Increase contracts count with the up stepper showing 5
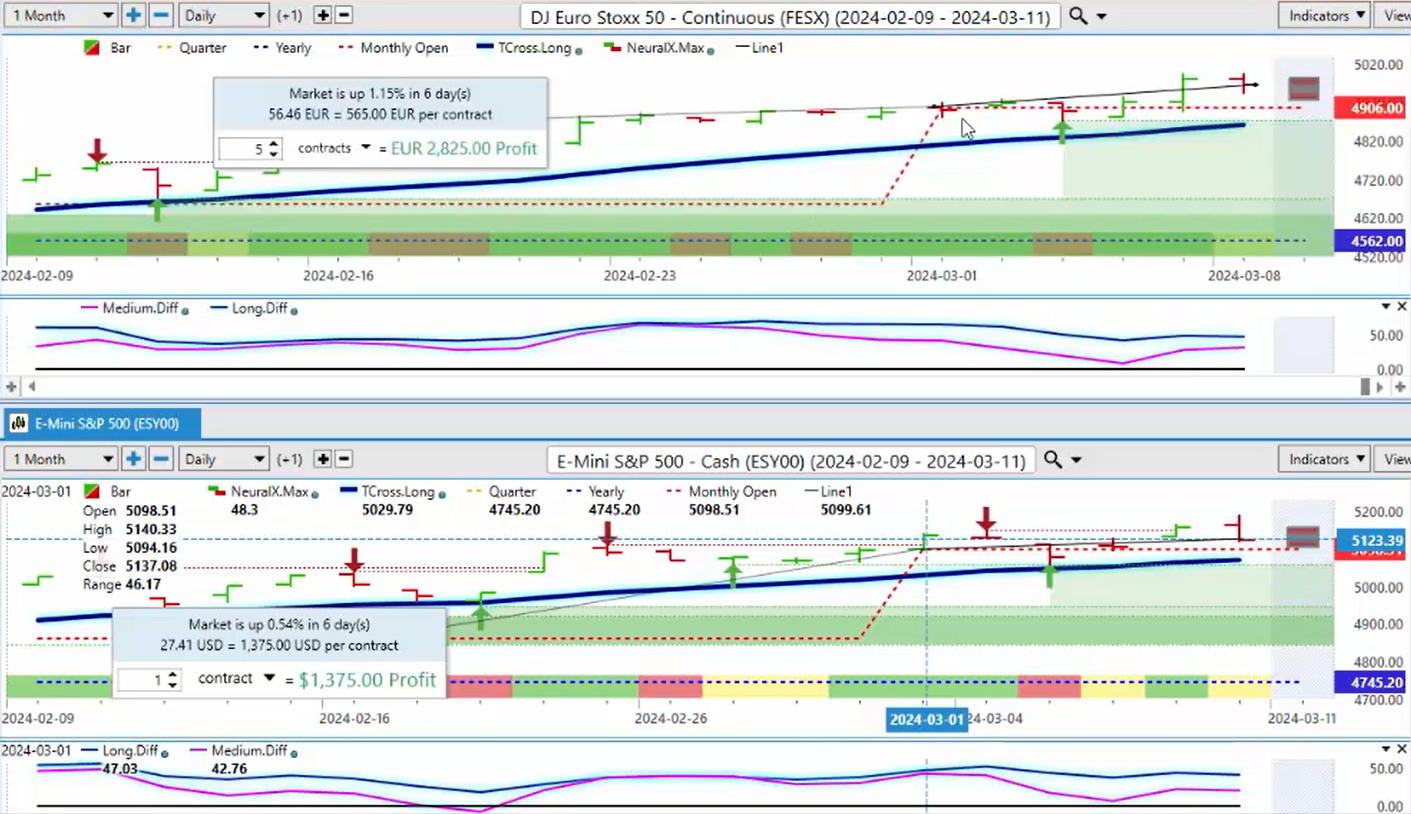The width and height of the screenshot is (1411, 814). [x=275, y=143]
